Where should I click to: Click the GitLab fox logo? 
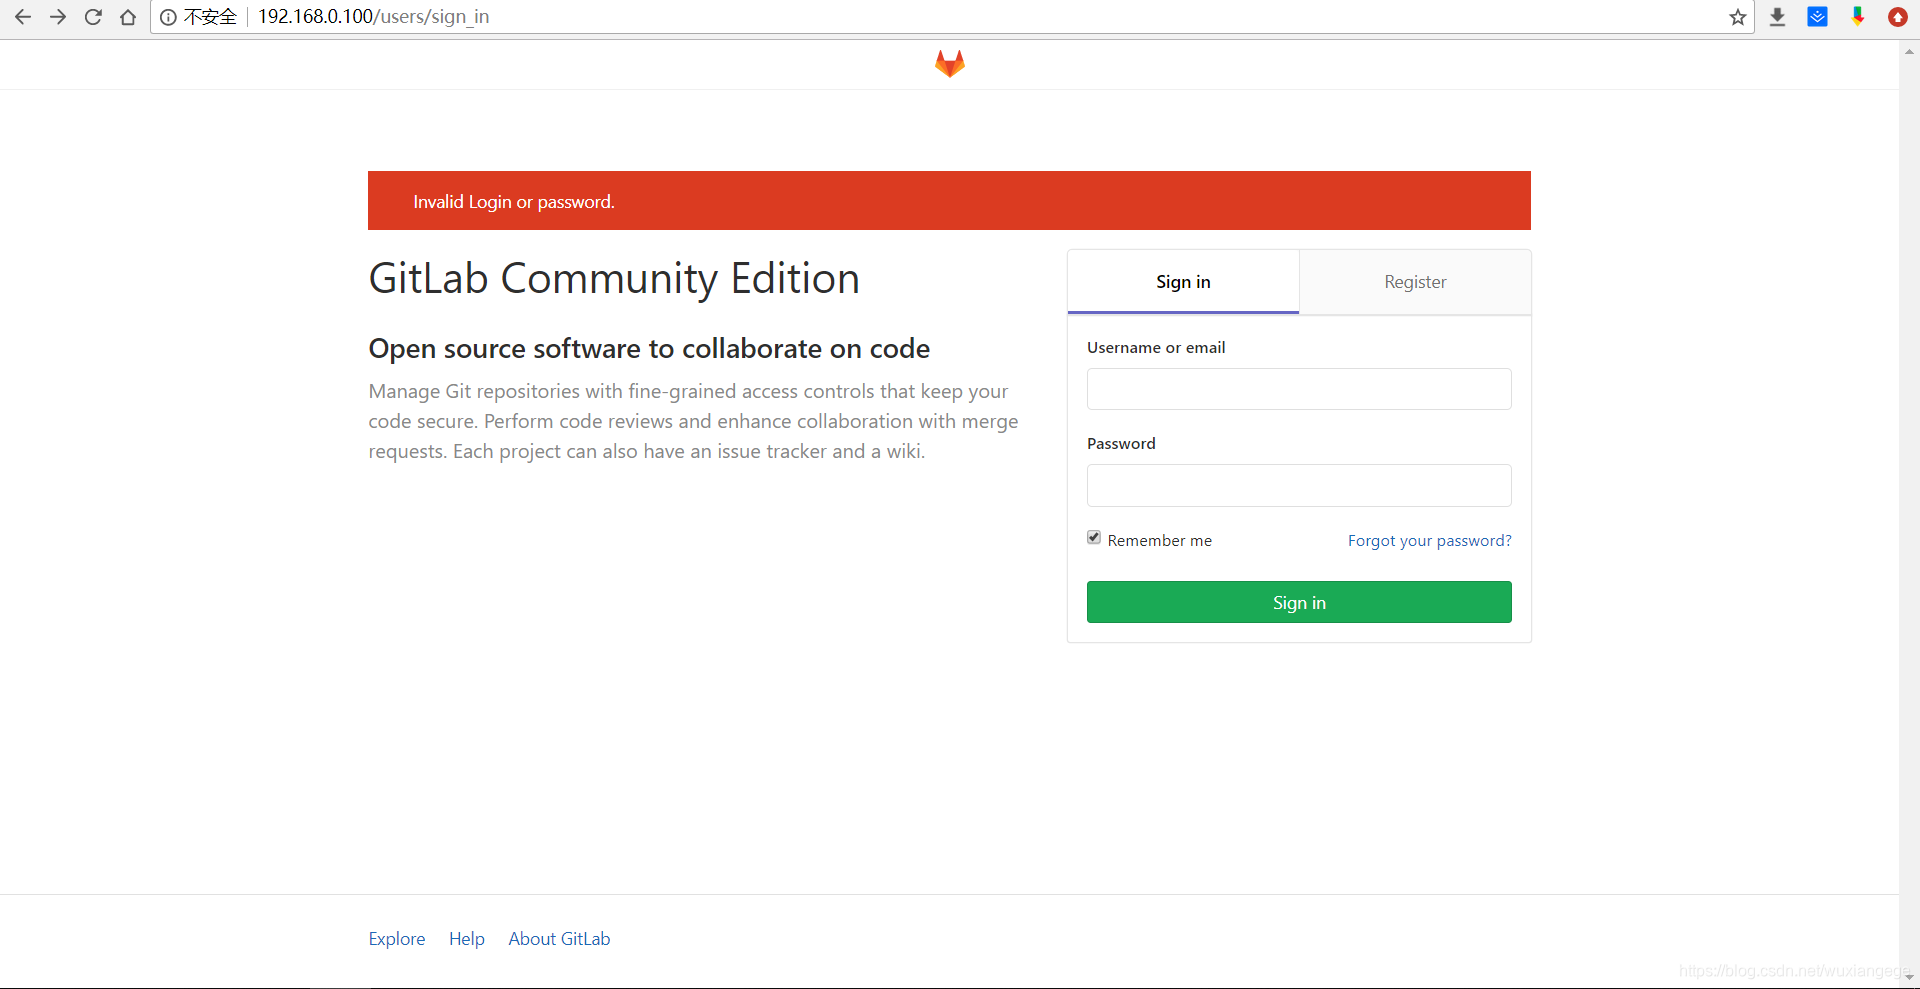click(x=950, y=64)
